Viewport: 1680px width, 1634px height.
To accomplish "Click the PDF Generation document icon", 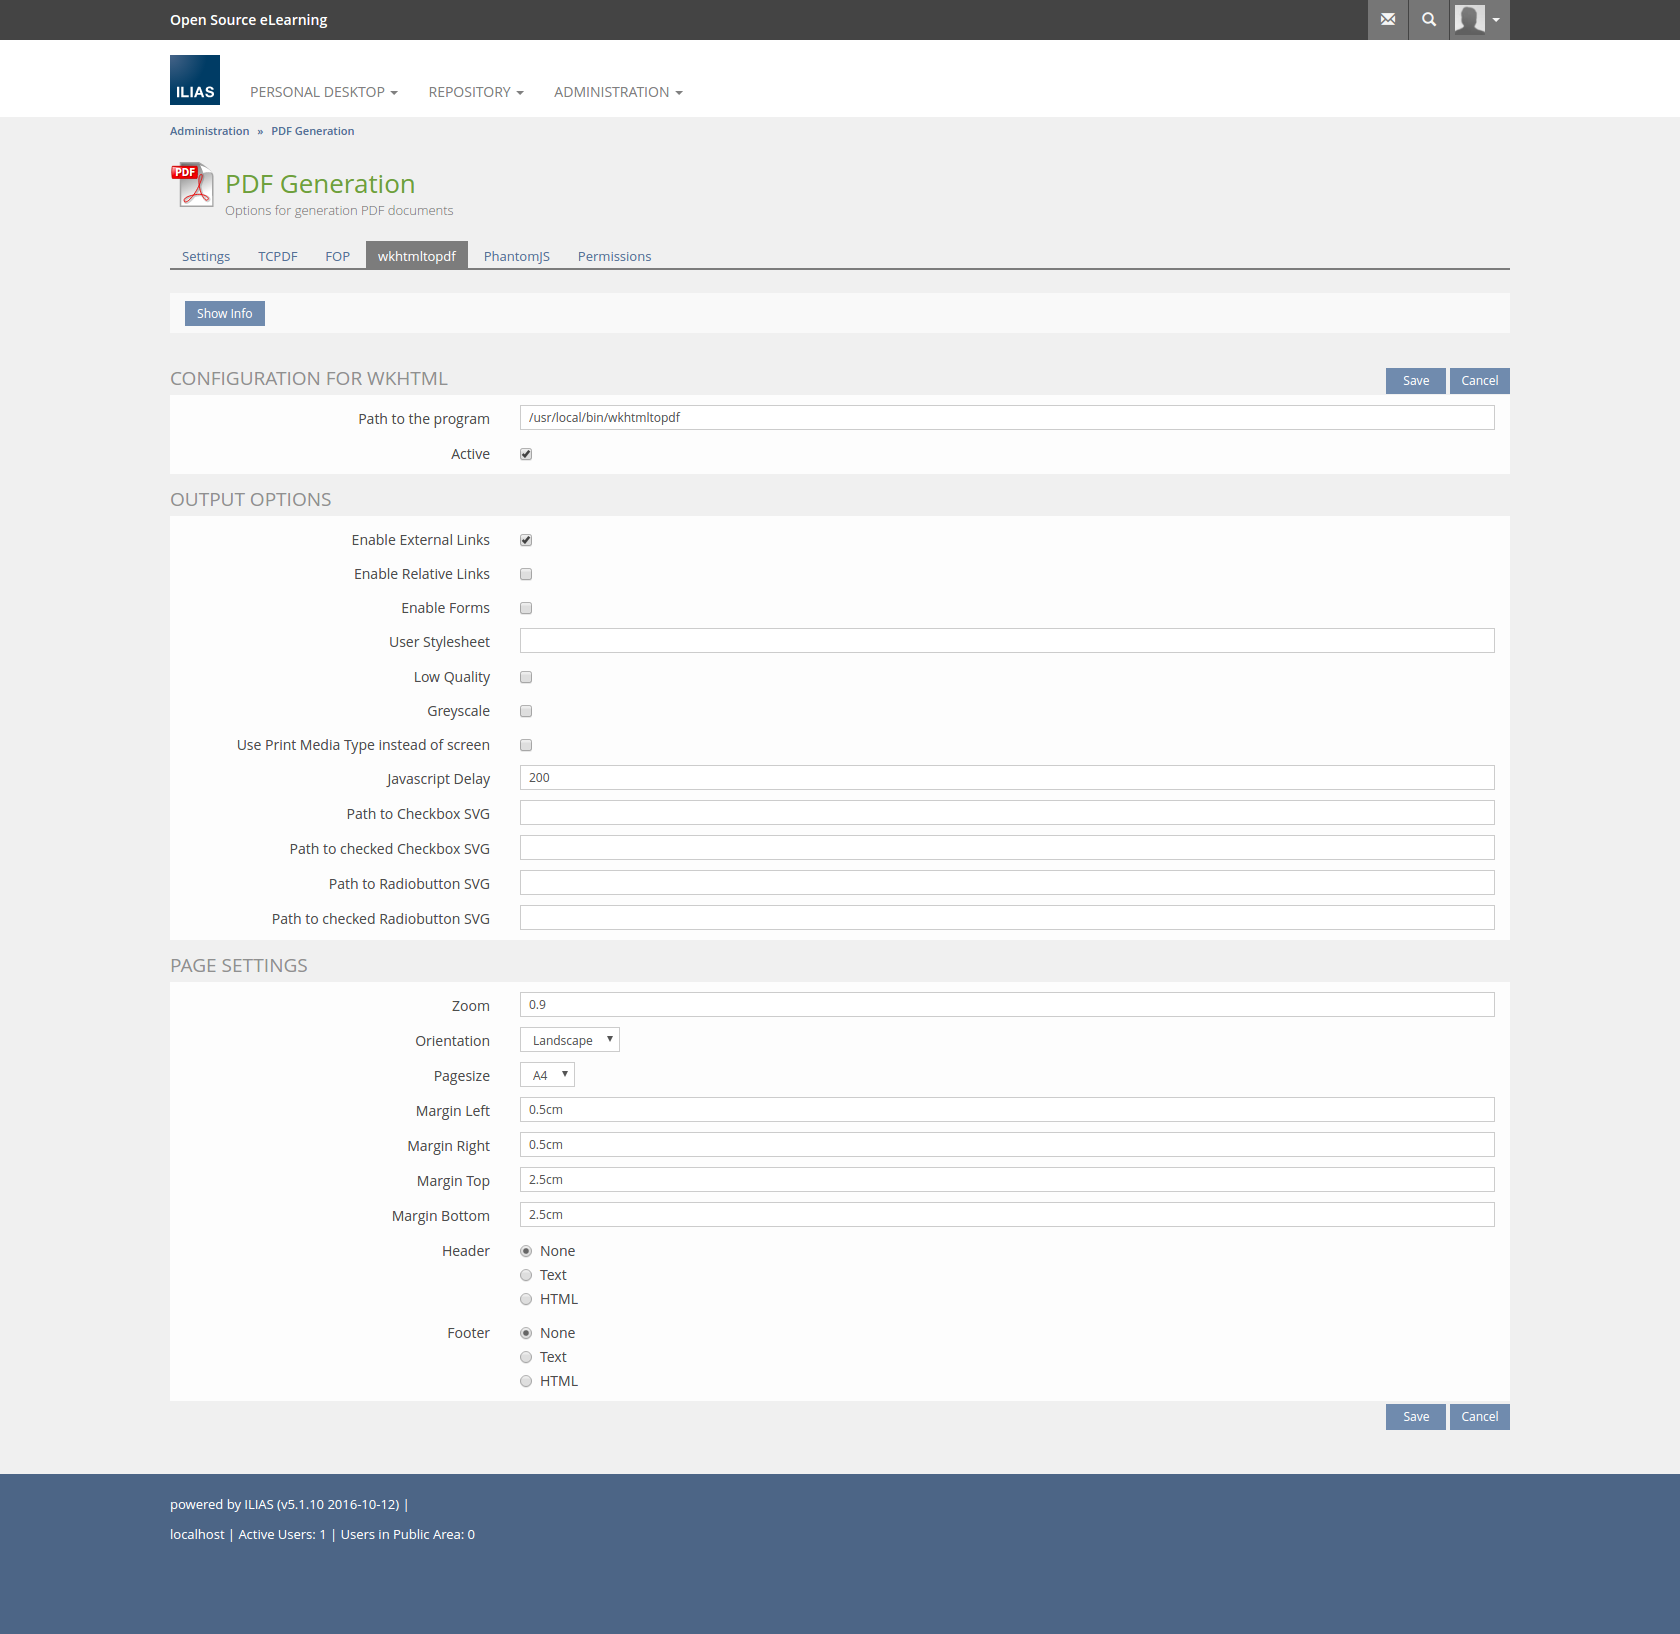I will click(192, 185).
